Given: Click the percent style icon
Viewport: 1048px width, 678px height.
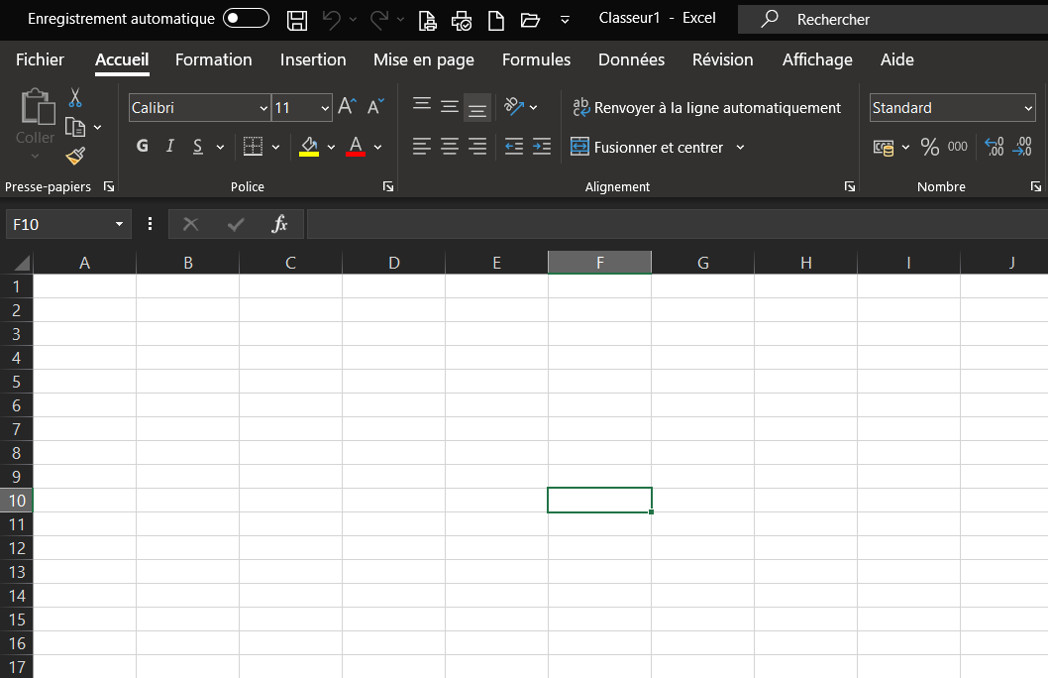Looking at the screenshot, I should tap(930, 146).
